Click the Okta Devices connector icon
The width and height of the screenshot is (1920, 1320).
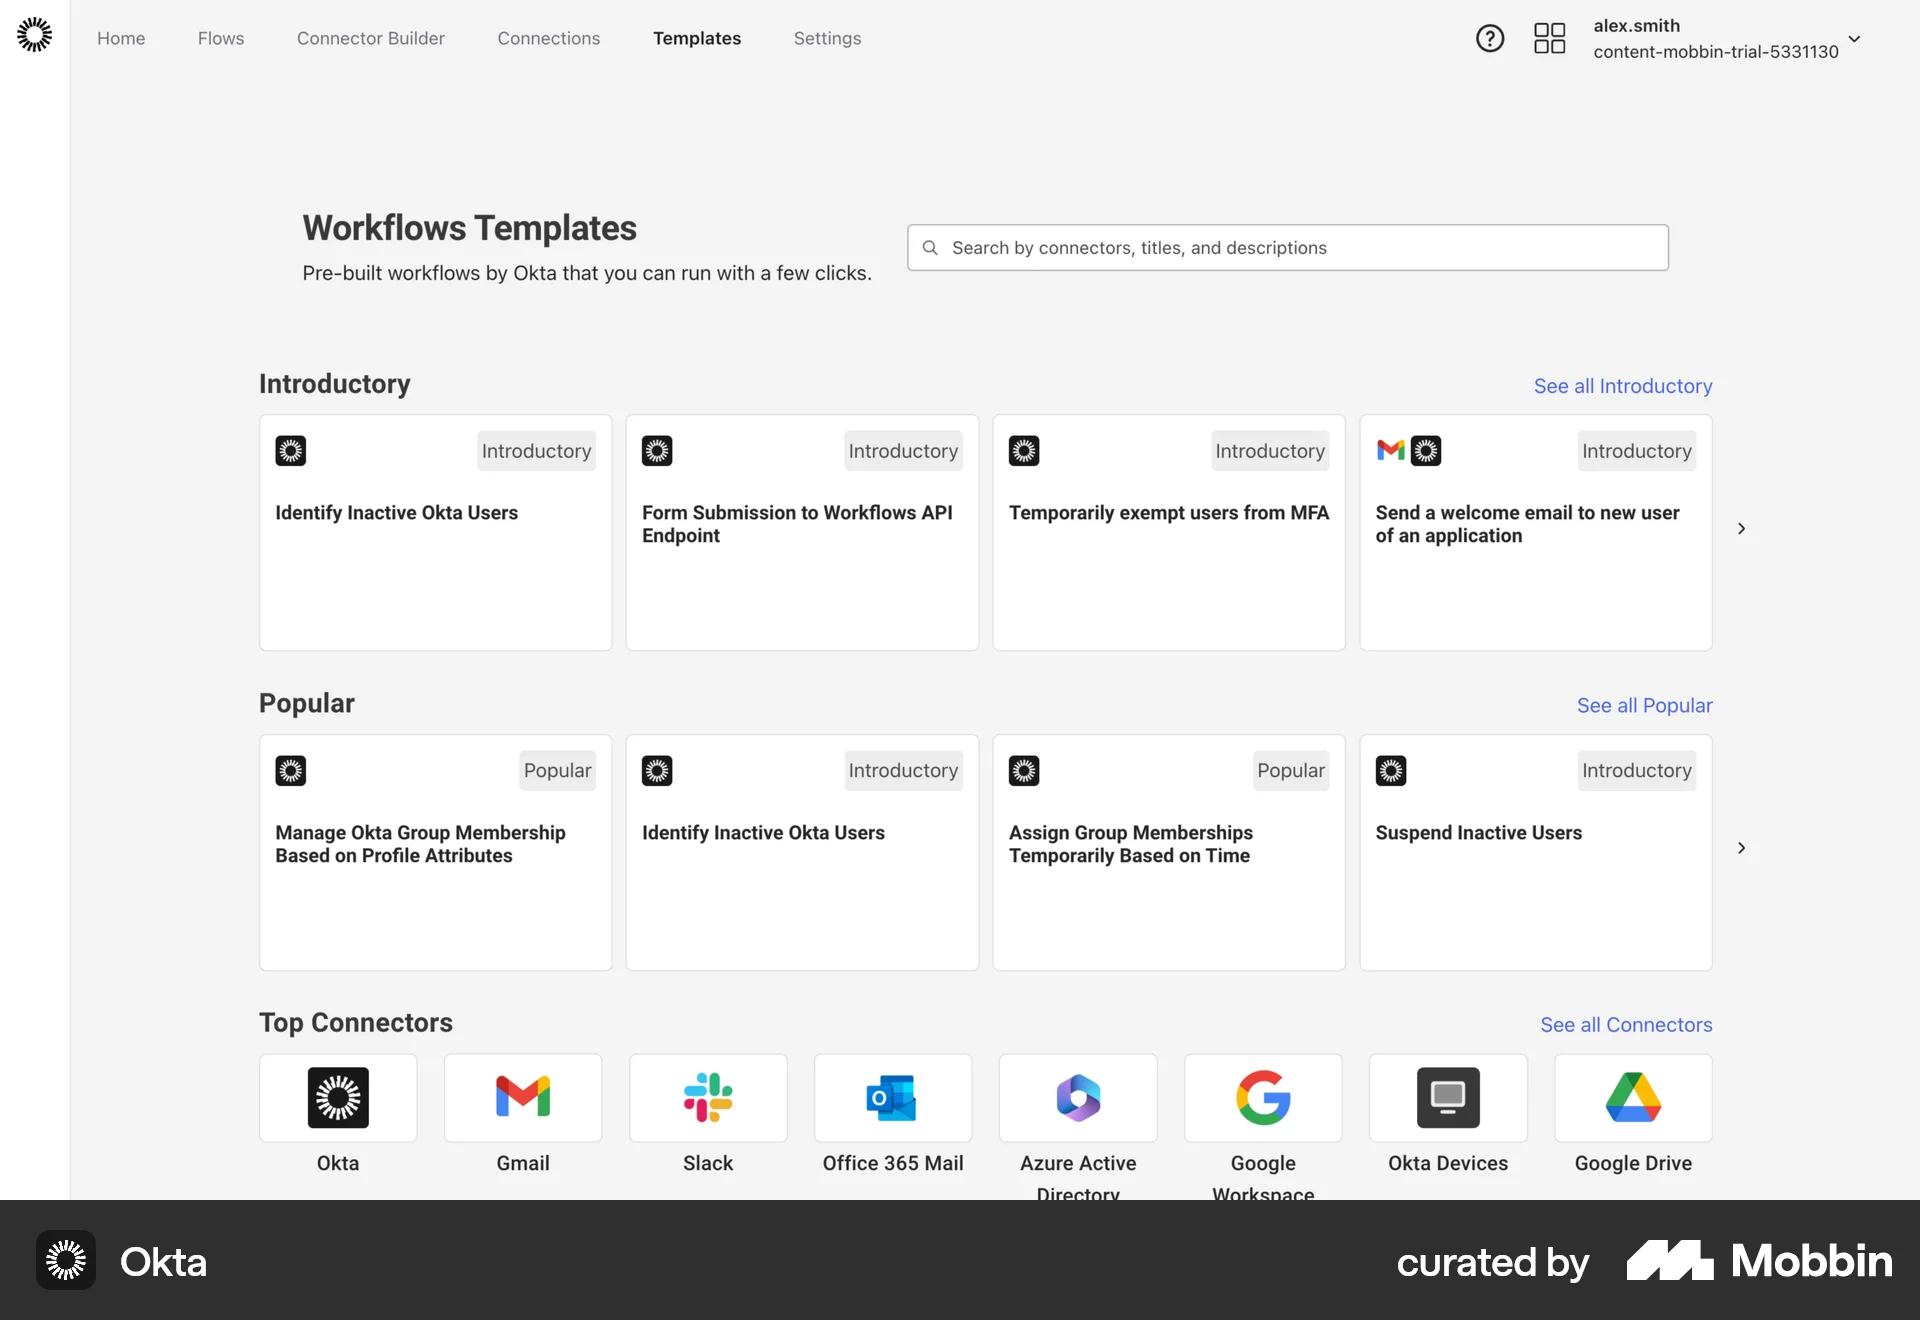click(1447, 1098)
